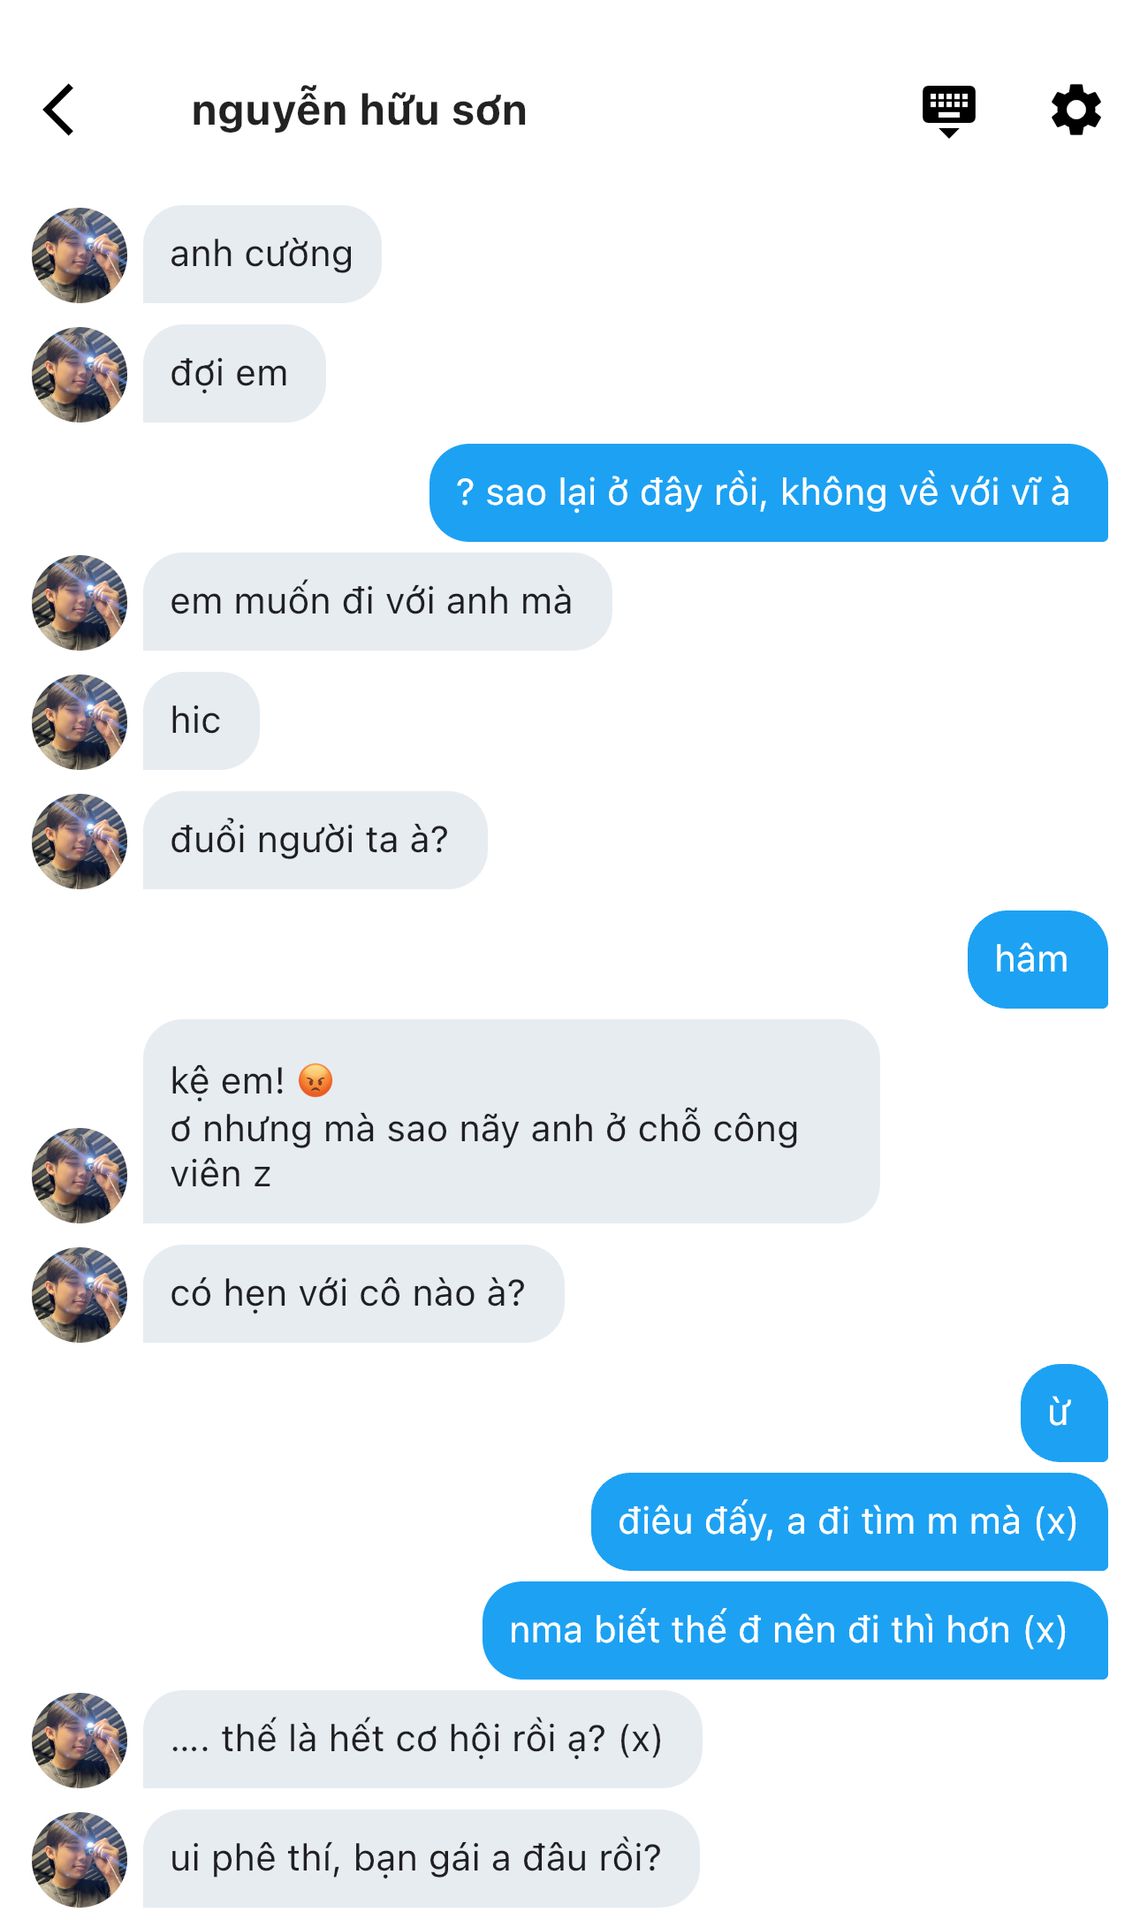Tap avatar next to "có hẹn với cô nào à?"
Viewport: 1140px width, 1920px height.
[80, 1294]
